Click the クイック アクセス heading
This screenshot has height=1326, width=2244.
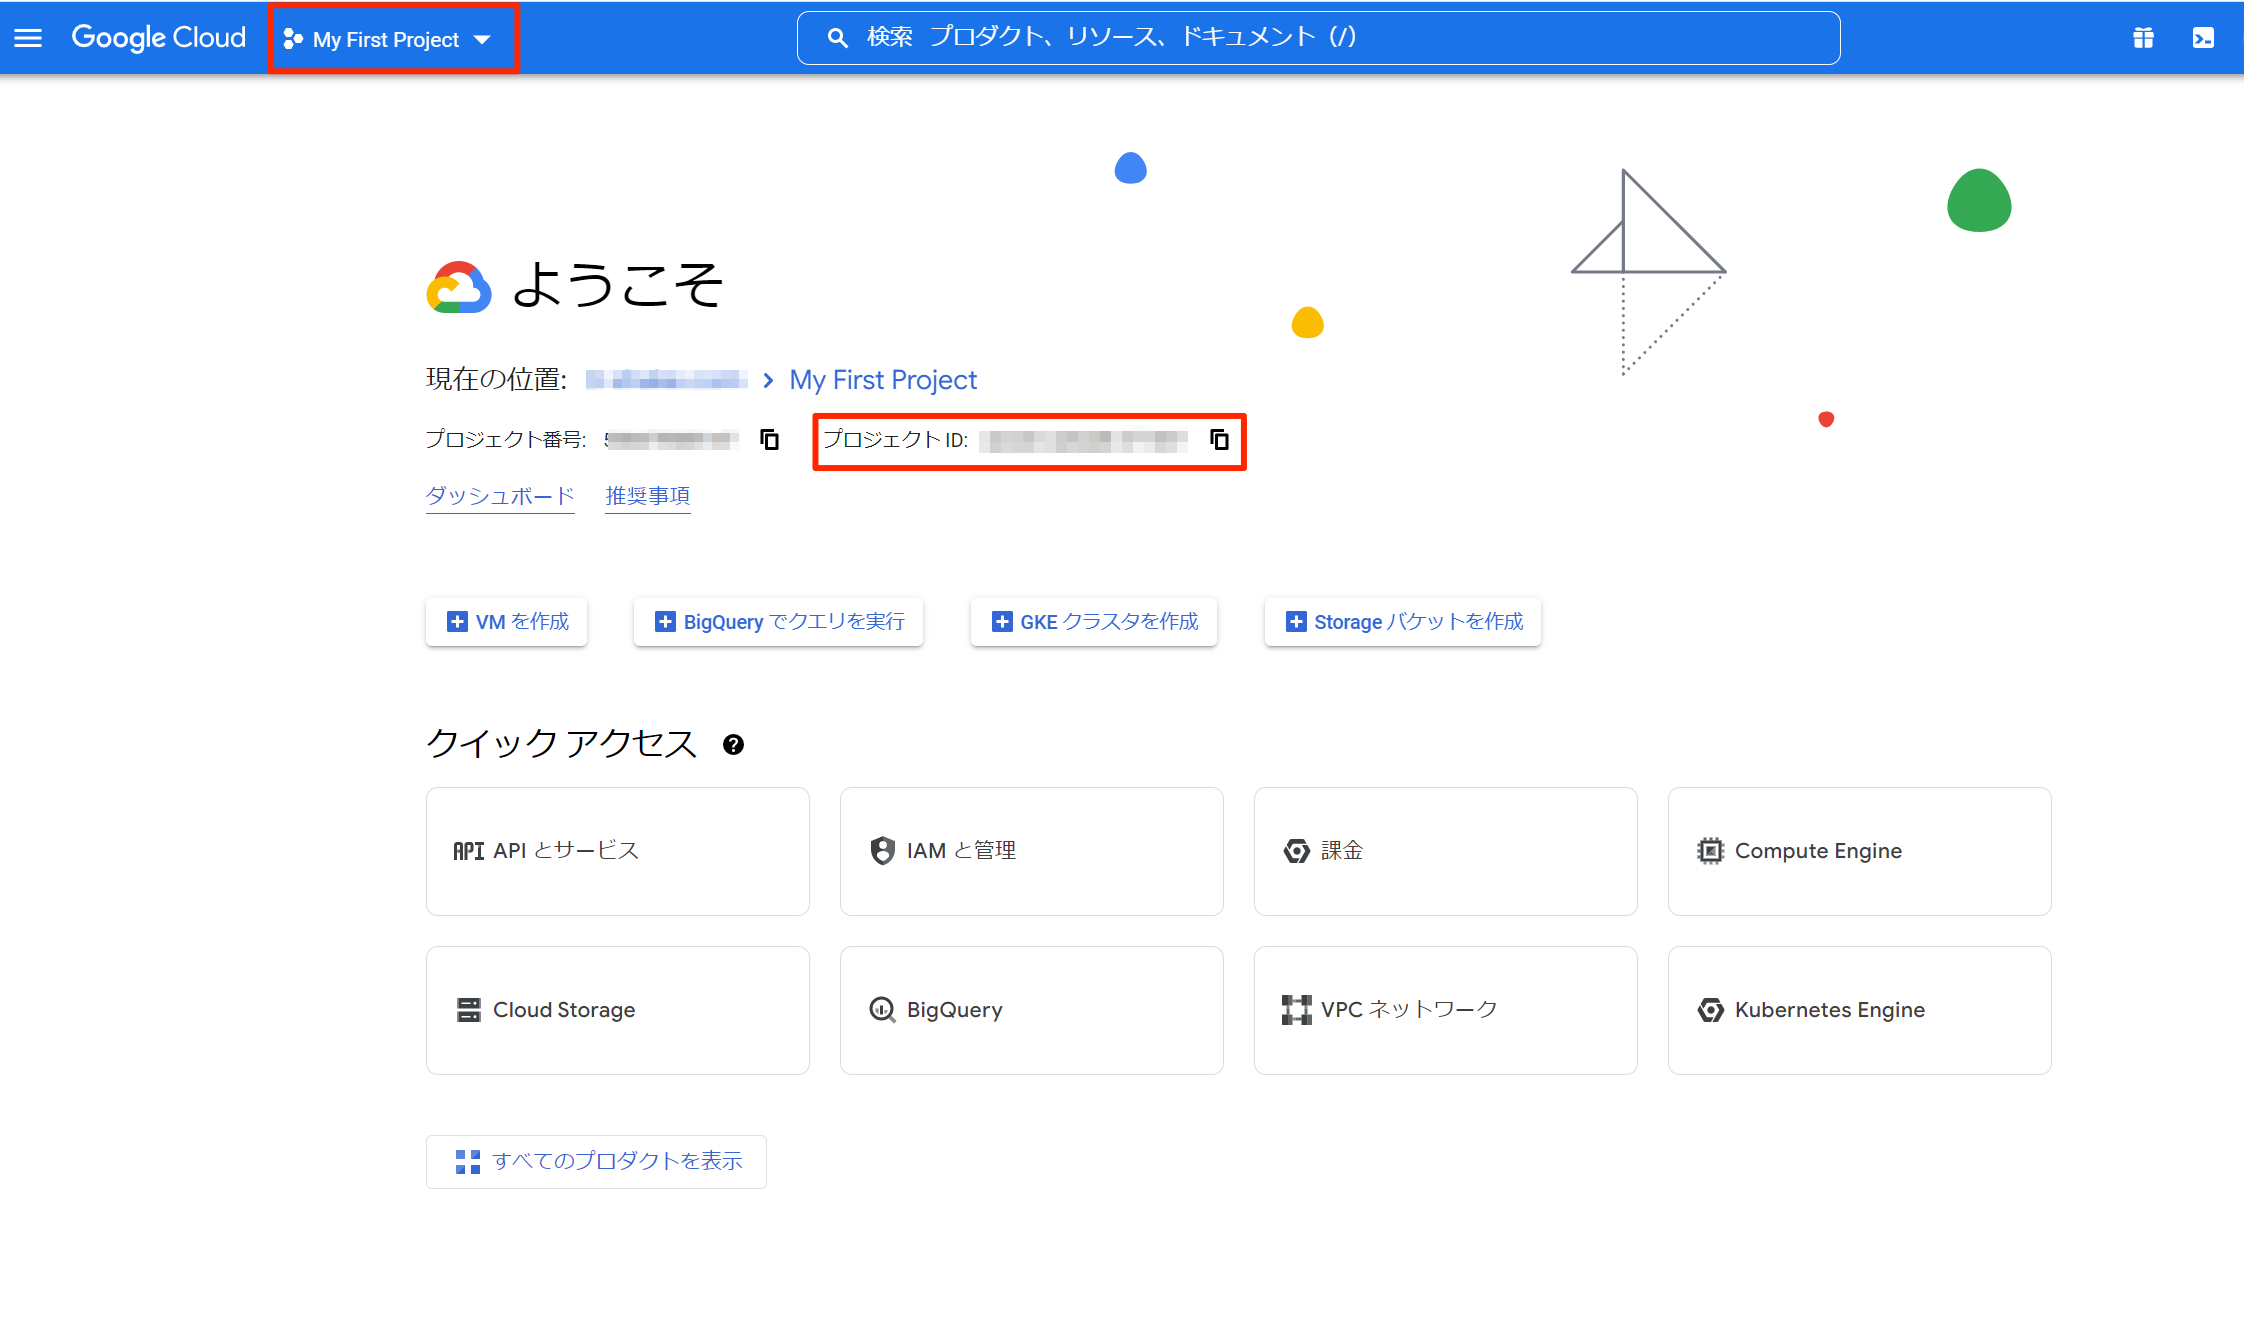click(x=561, y=744)
